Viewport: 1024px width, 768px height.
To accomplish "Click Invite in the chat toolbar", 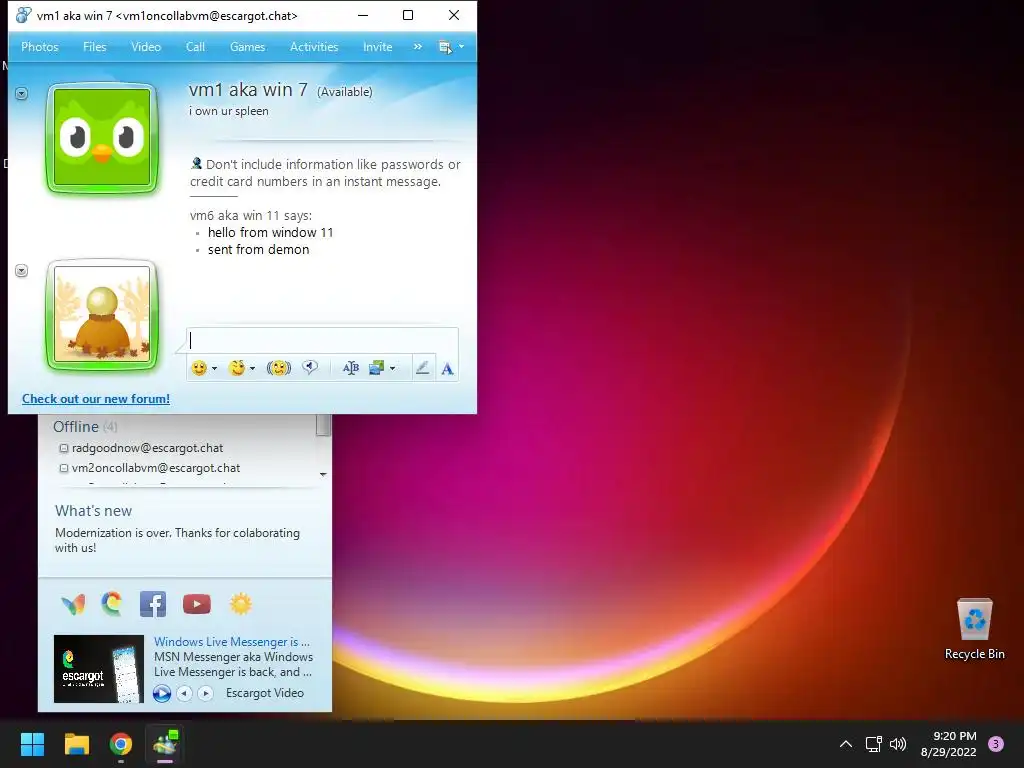I will pyautogui.click(x=377, y=47).
